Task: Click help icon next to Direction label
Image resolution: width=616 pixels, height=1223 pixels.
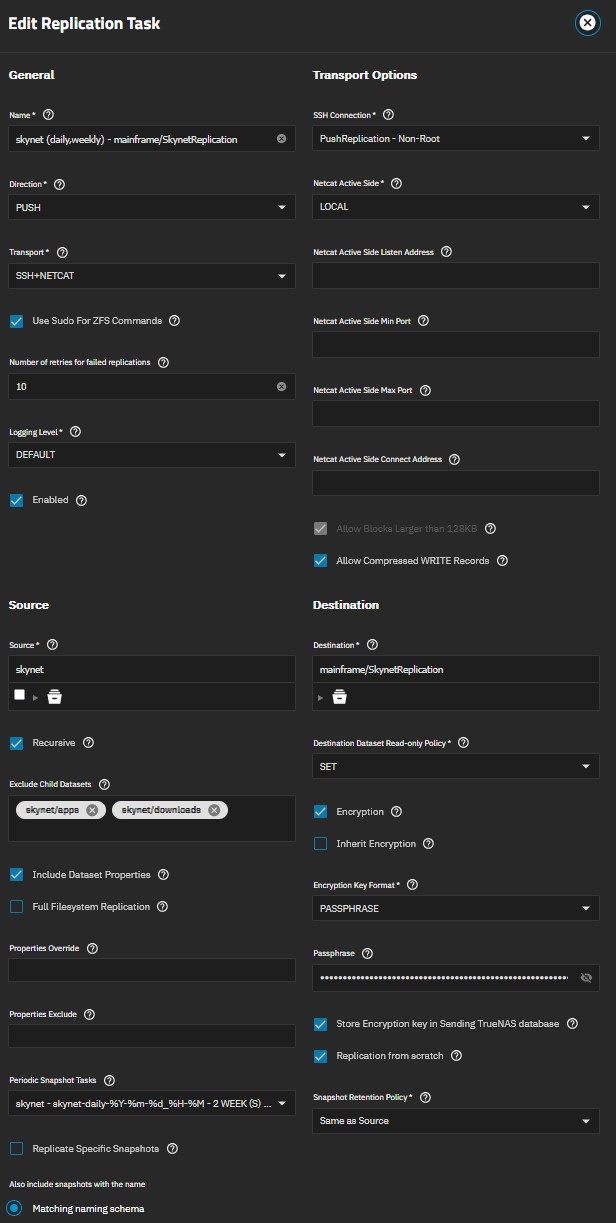Action: (59, 185)
